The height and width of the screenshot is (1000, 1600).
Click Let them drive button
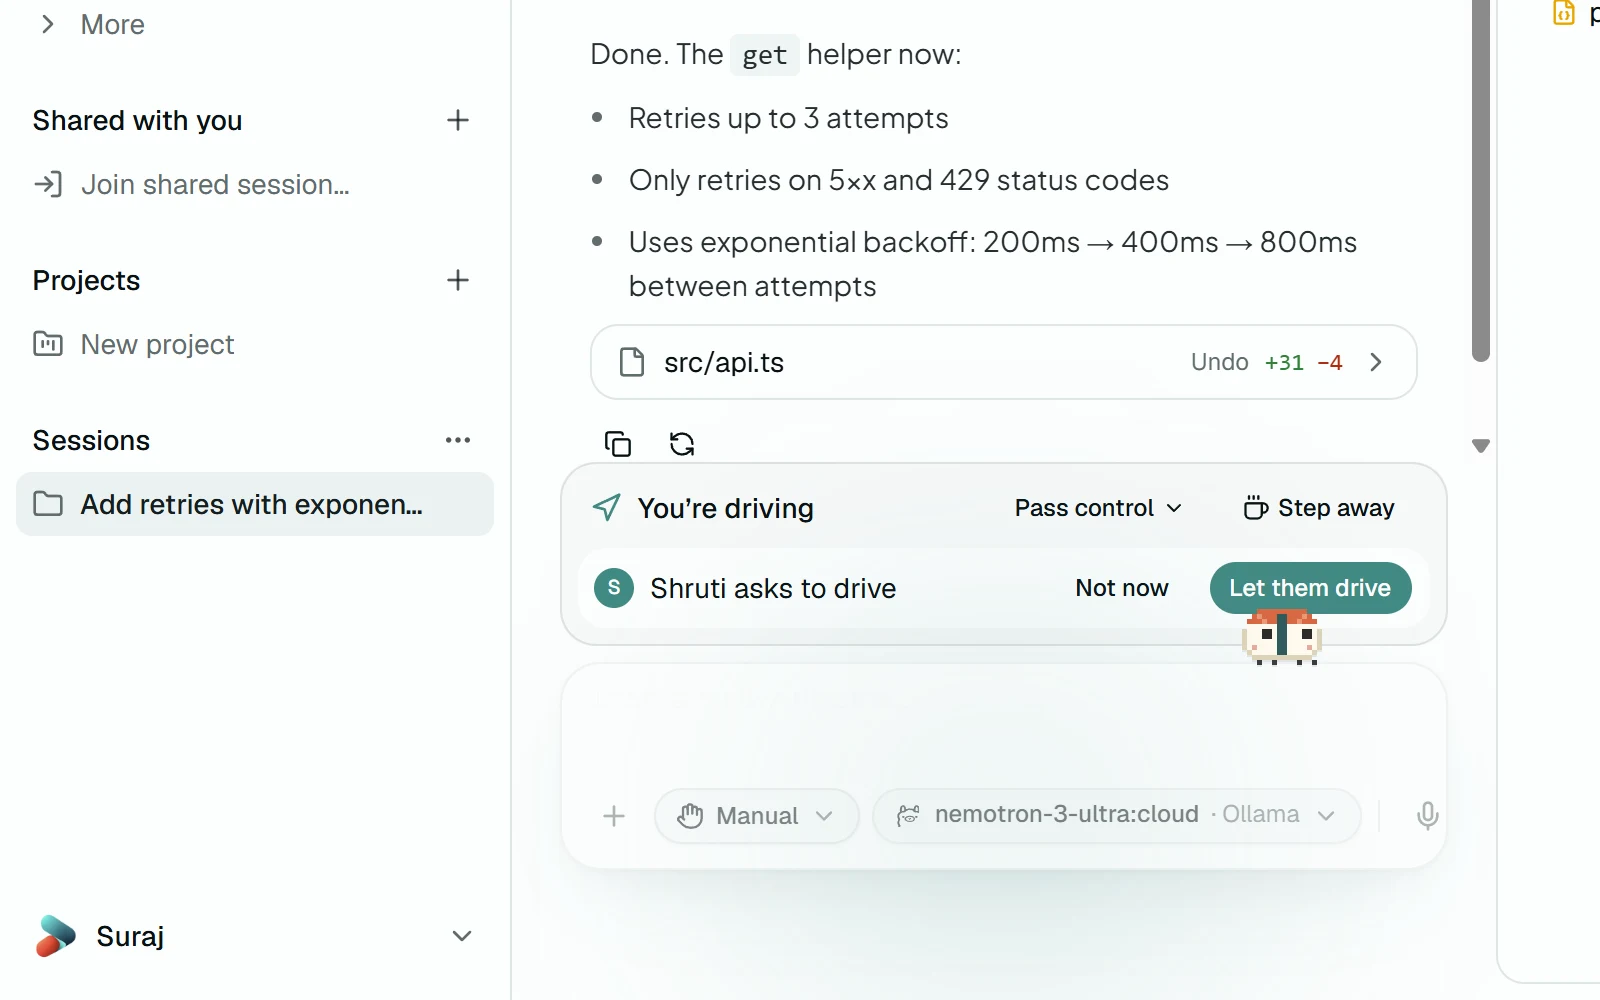[x=1310, y=588]
